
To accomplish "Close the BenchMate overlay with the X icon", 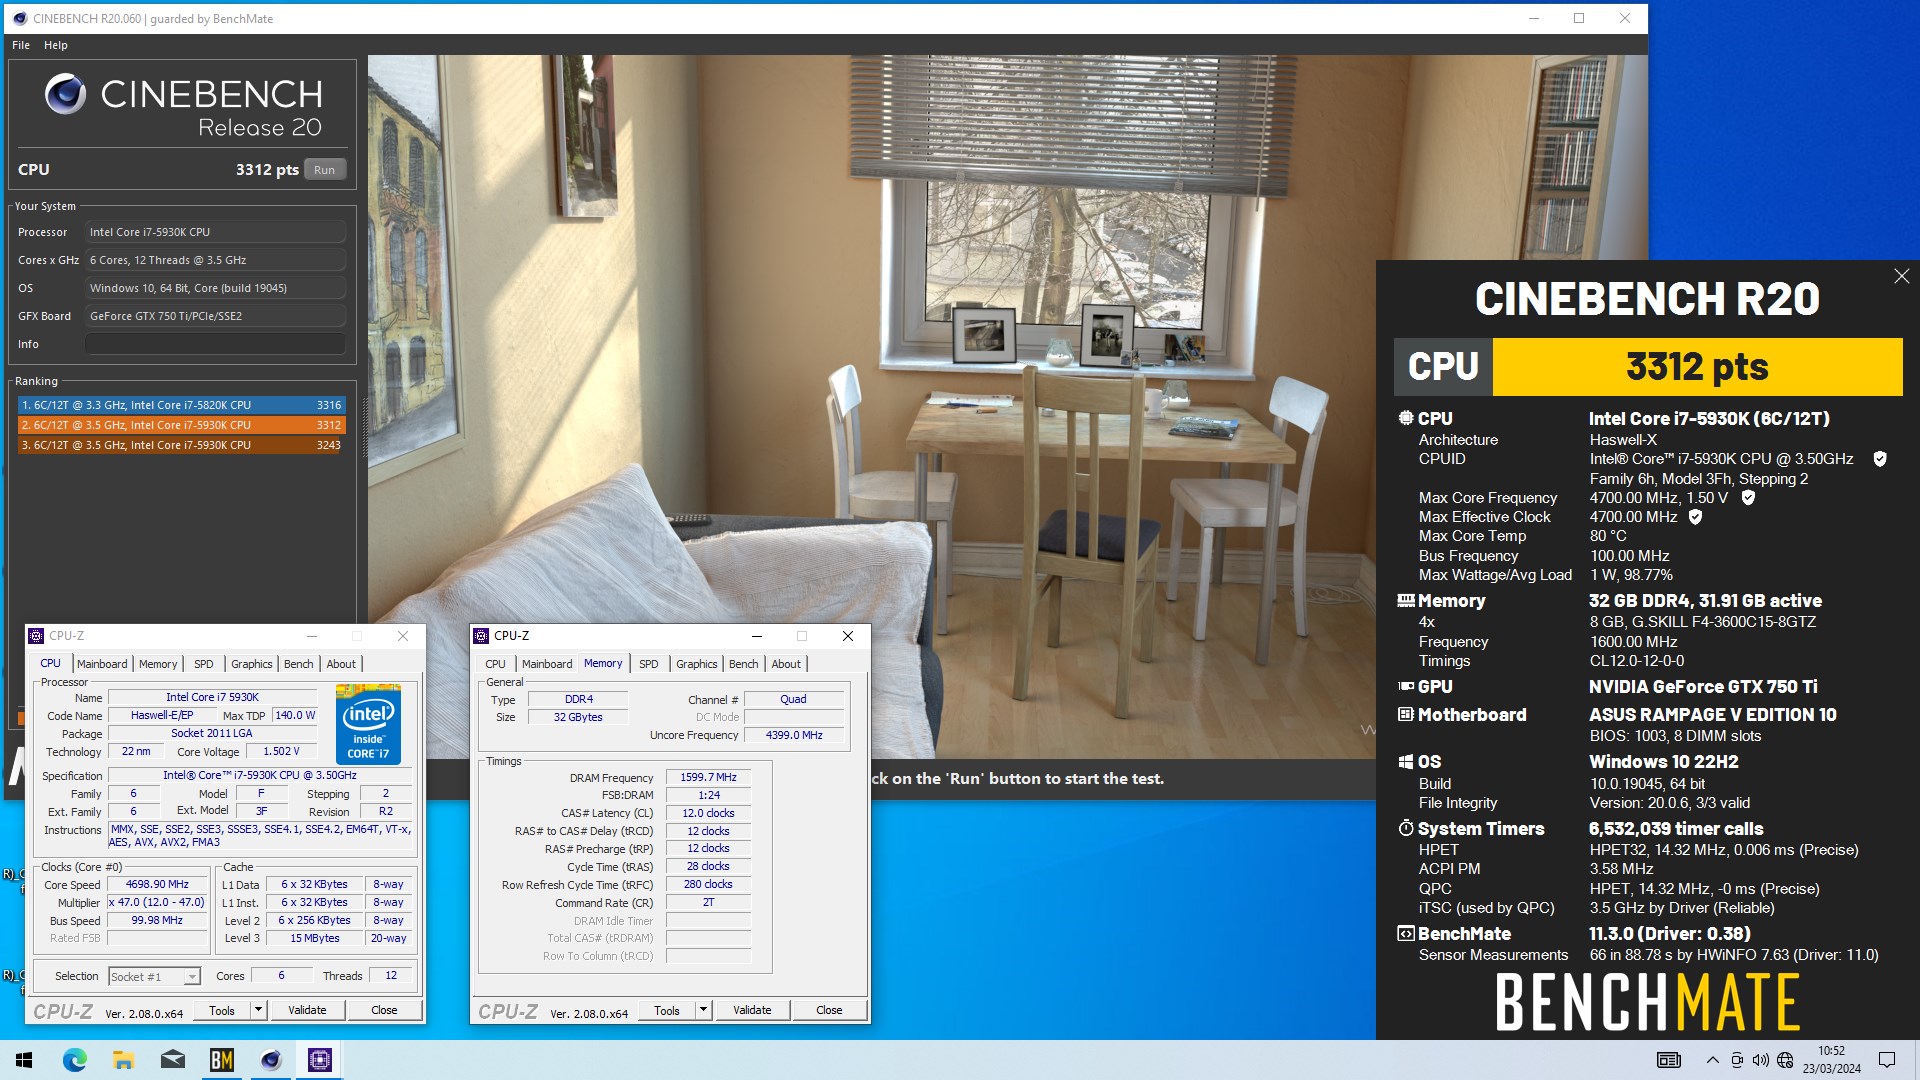I will coord(1901,276).
